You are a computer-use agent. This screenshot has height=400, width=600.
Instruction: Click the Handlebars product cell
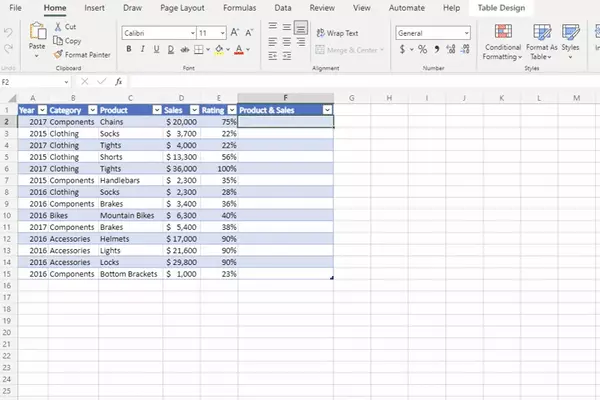coord(130,180)
